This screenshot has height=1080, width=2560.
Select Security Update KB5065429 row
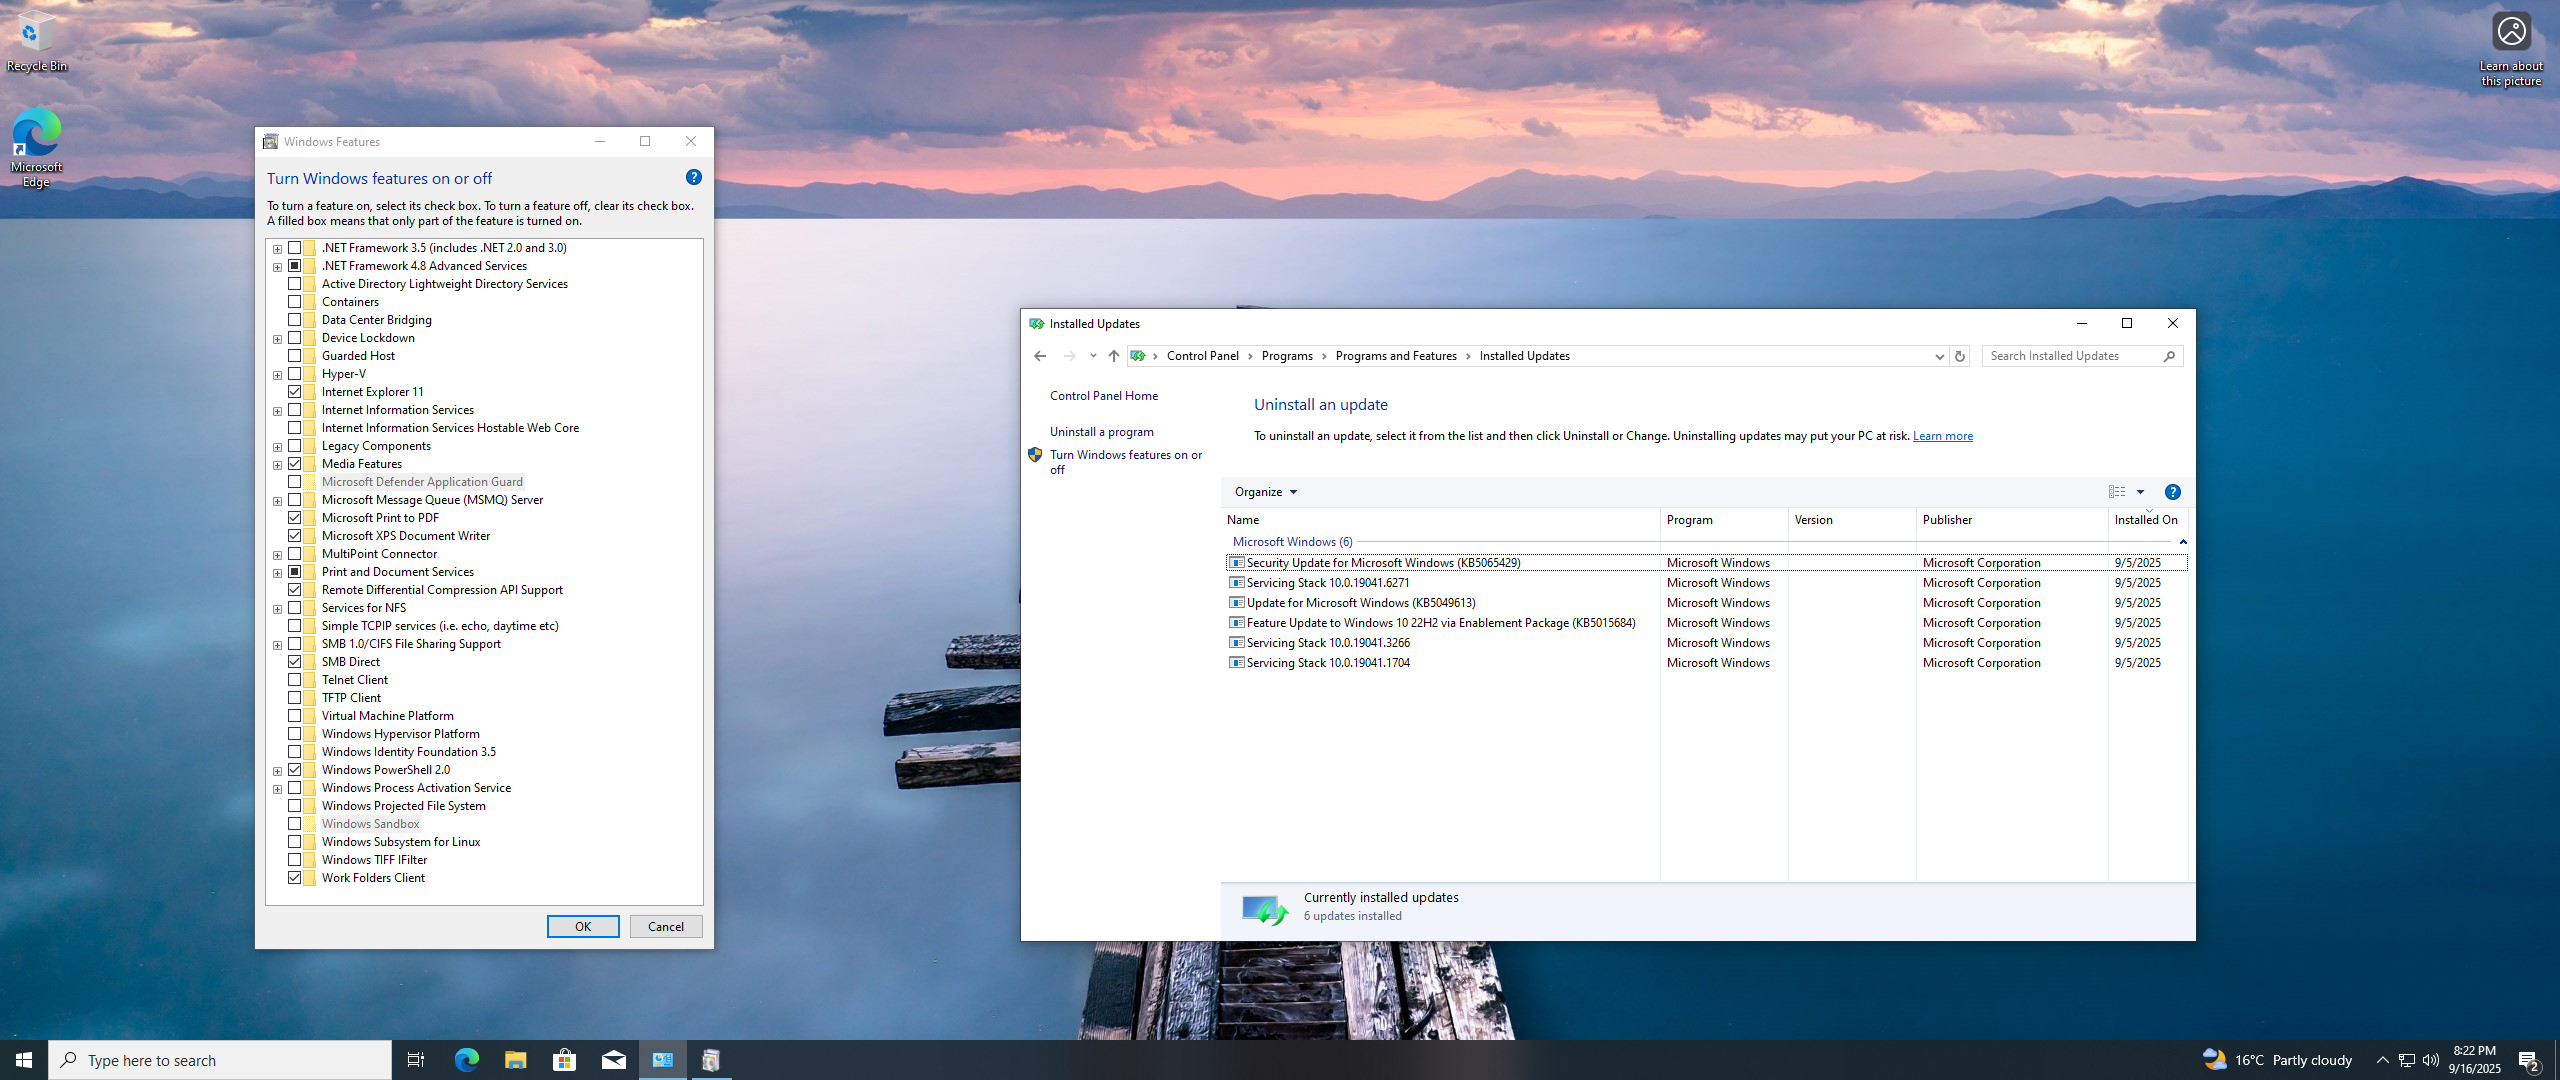point(1706,563)
